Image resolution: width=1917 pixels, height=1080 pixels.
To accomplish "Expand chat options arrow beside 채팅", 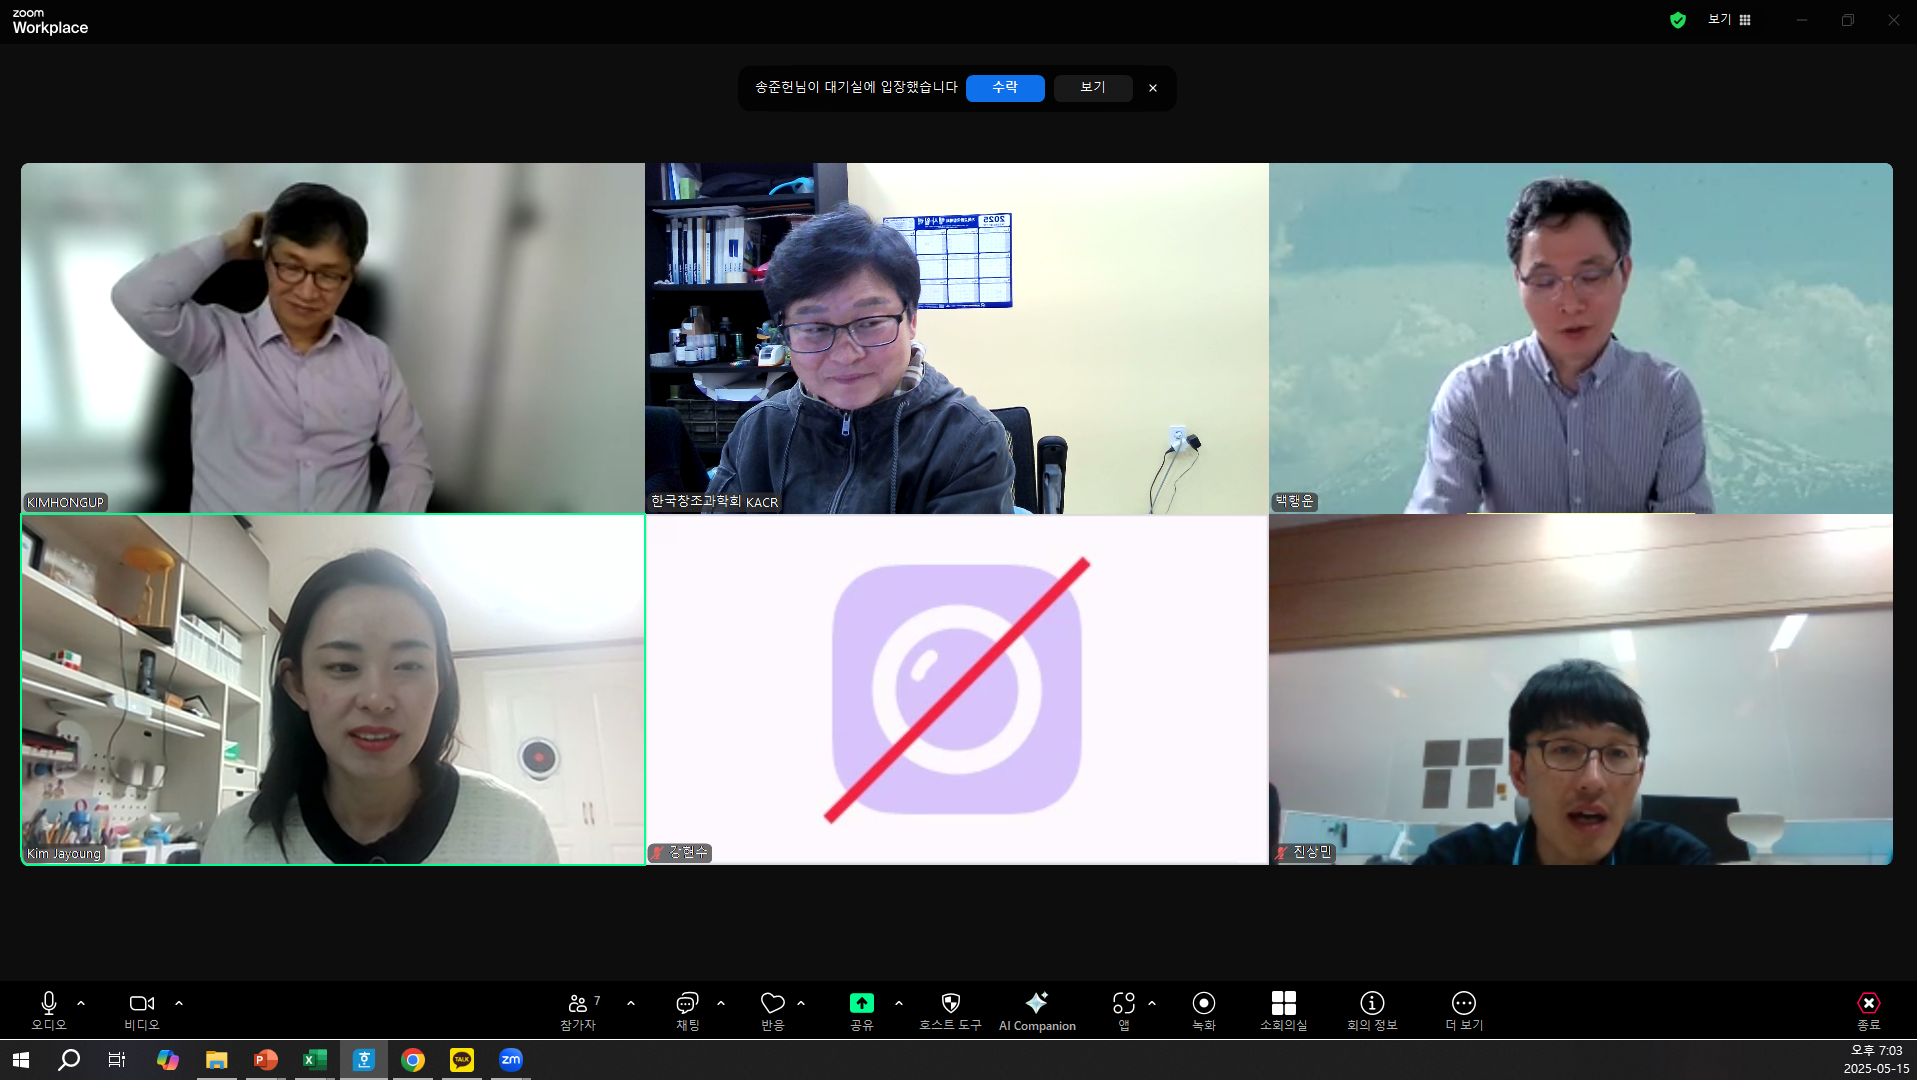I will [721, 1003].
